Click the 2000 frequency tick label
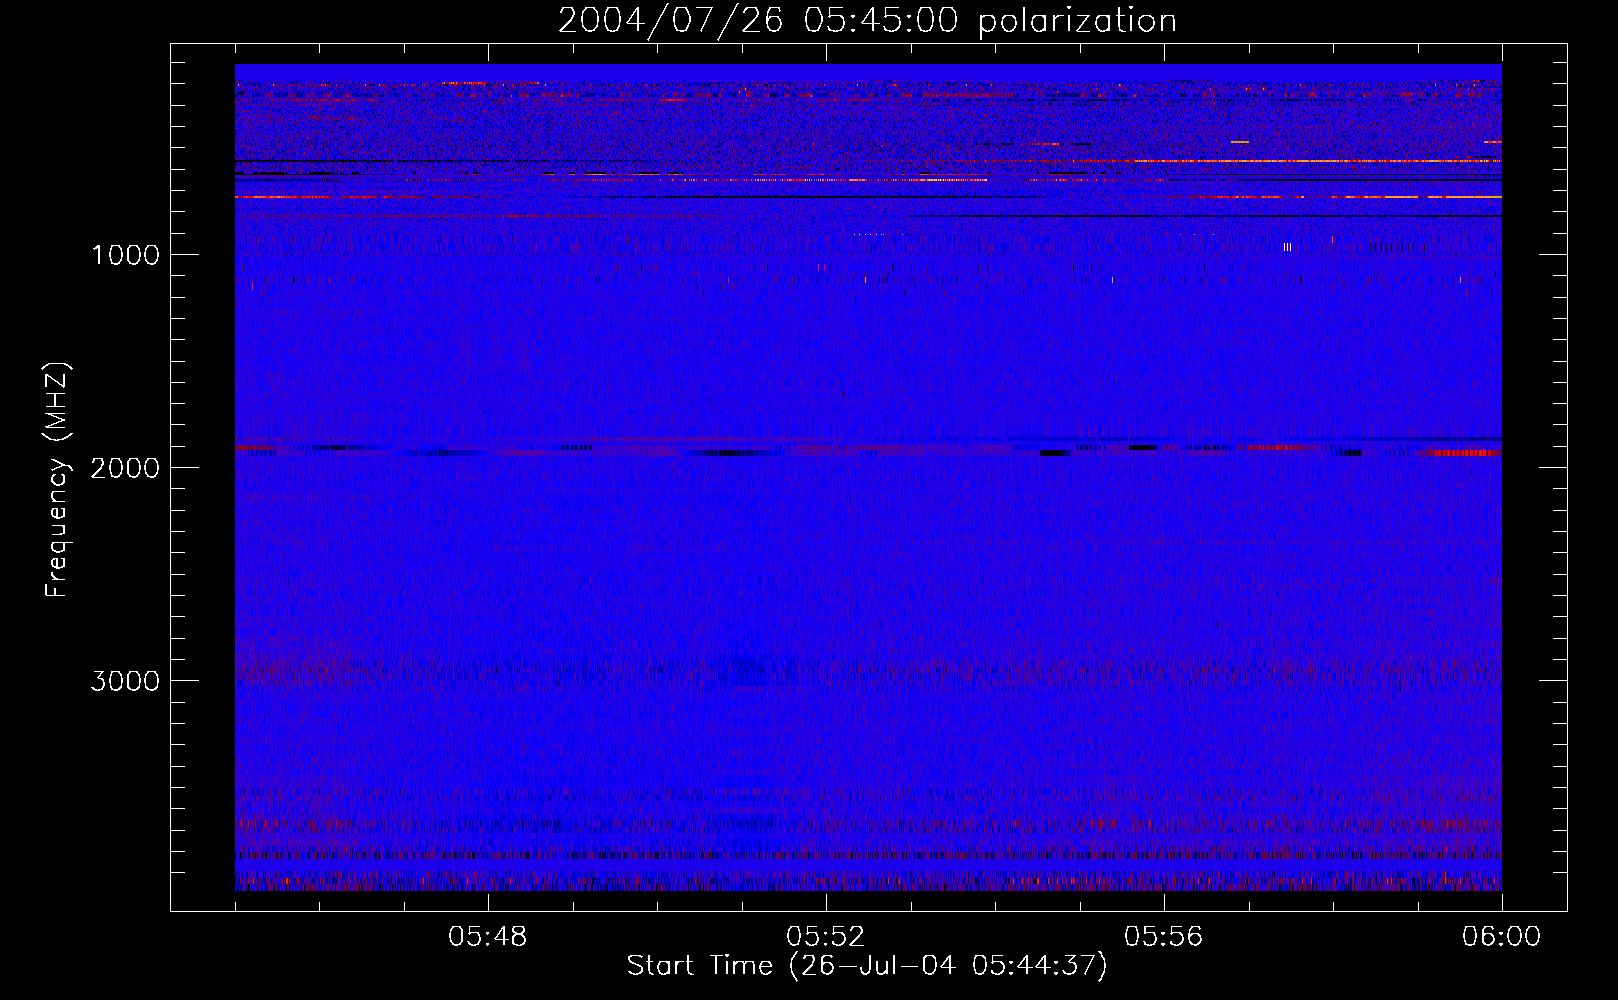The image size is (1618, 1000). pyautogui.click(x=125, y=468)
